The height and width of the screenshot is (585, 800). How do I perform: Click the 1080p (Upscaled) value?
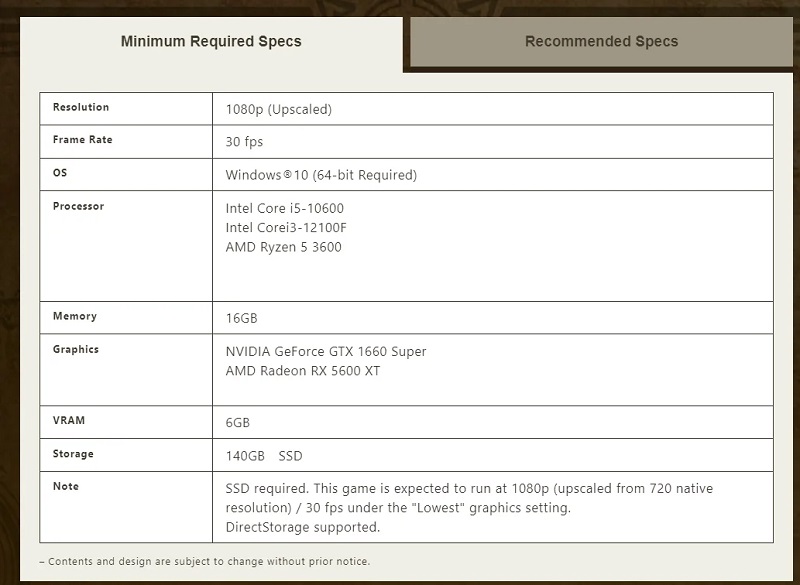pyautogui.click(x=278, y=109)
